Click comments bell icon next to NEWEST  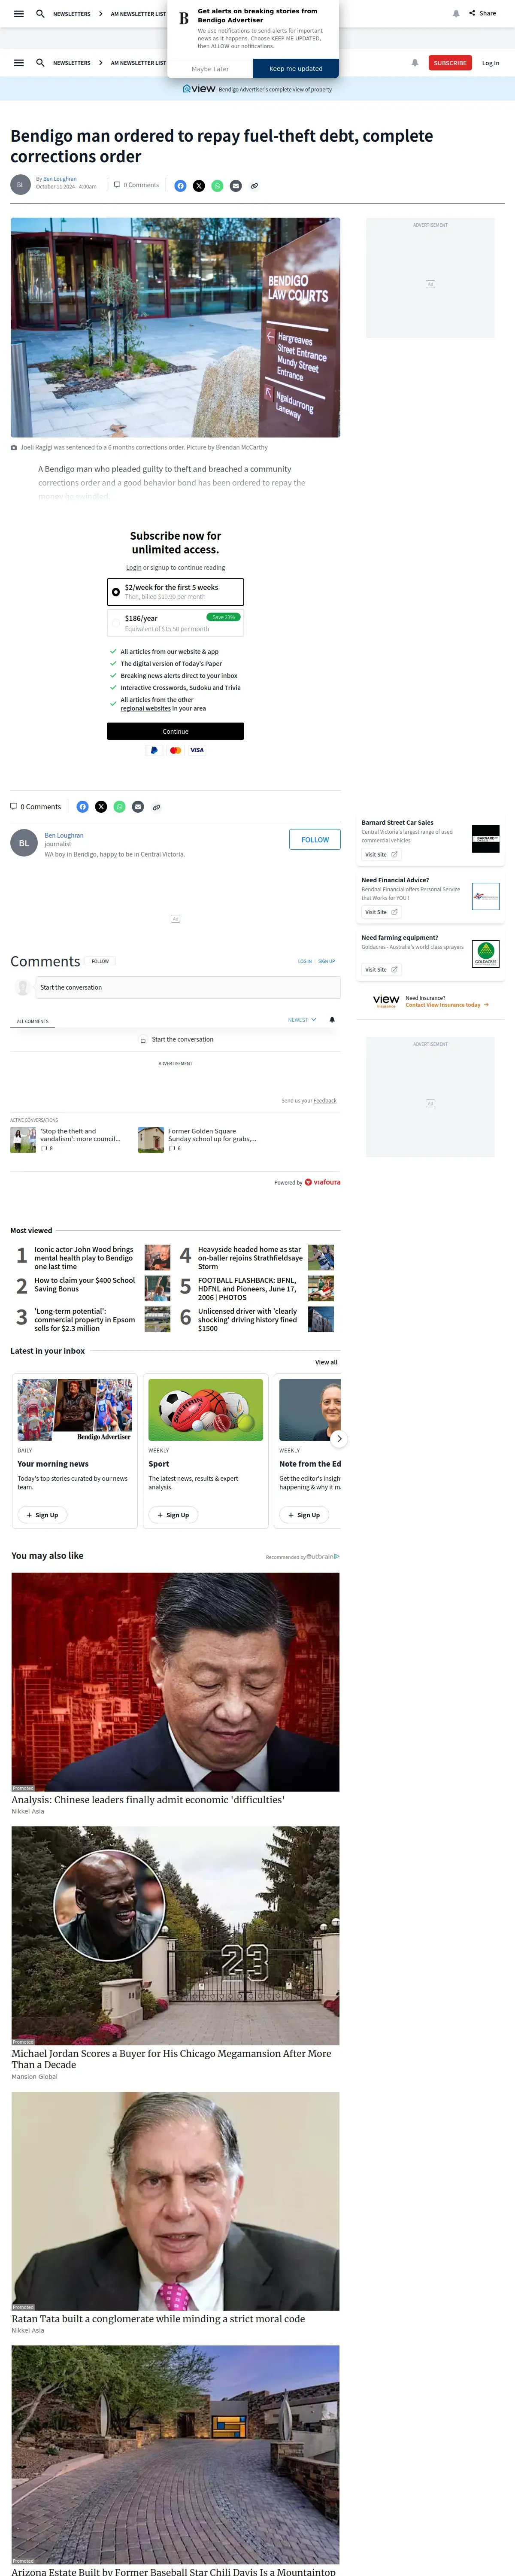coord(332,1020)
